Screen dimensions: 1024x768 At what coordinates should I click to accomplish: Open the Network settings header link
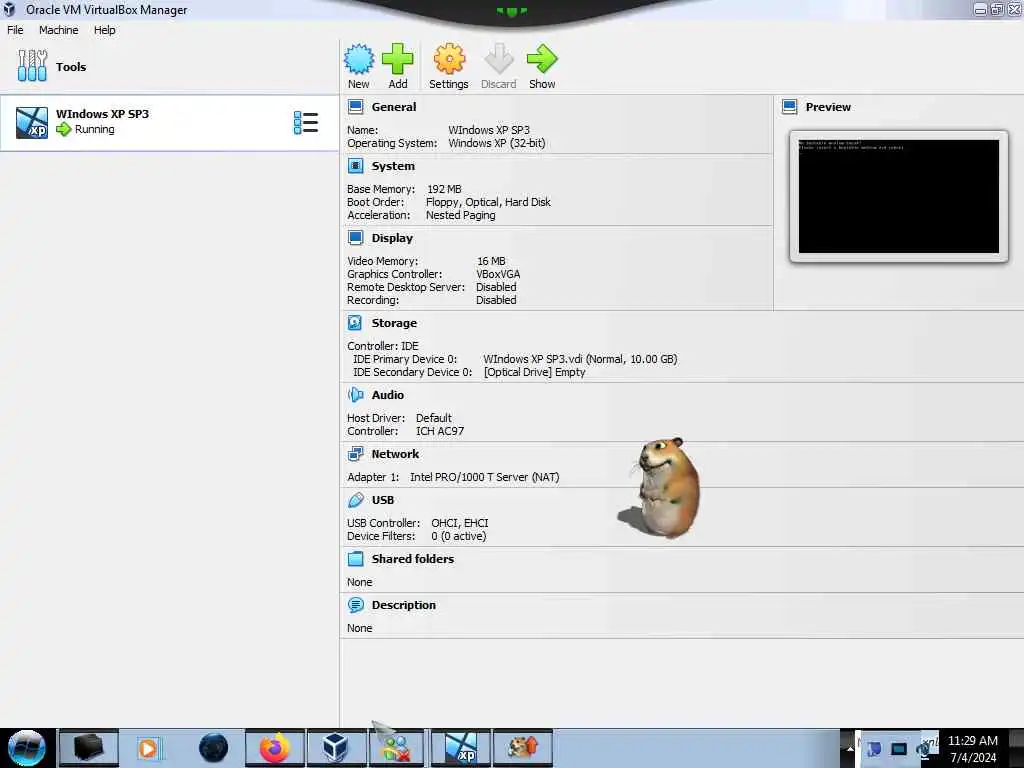click(x=395, y=454)
